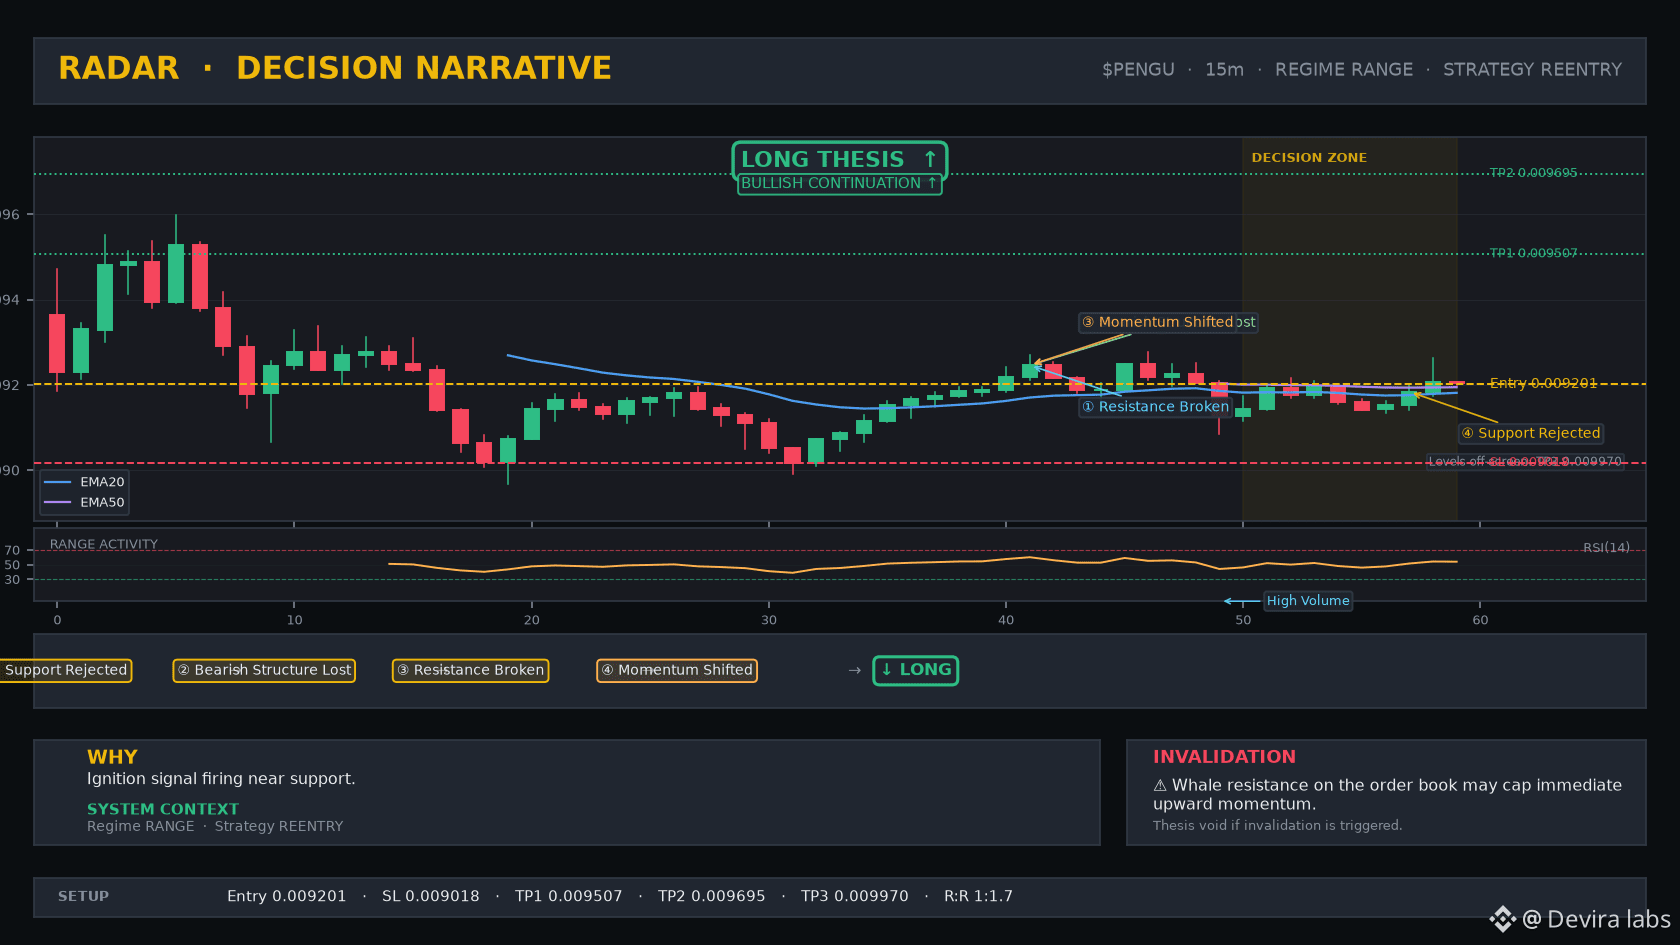This screenshot has height=945, width=1680.
Task: Click the EMA50 legend label
Action: point(102,502)
